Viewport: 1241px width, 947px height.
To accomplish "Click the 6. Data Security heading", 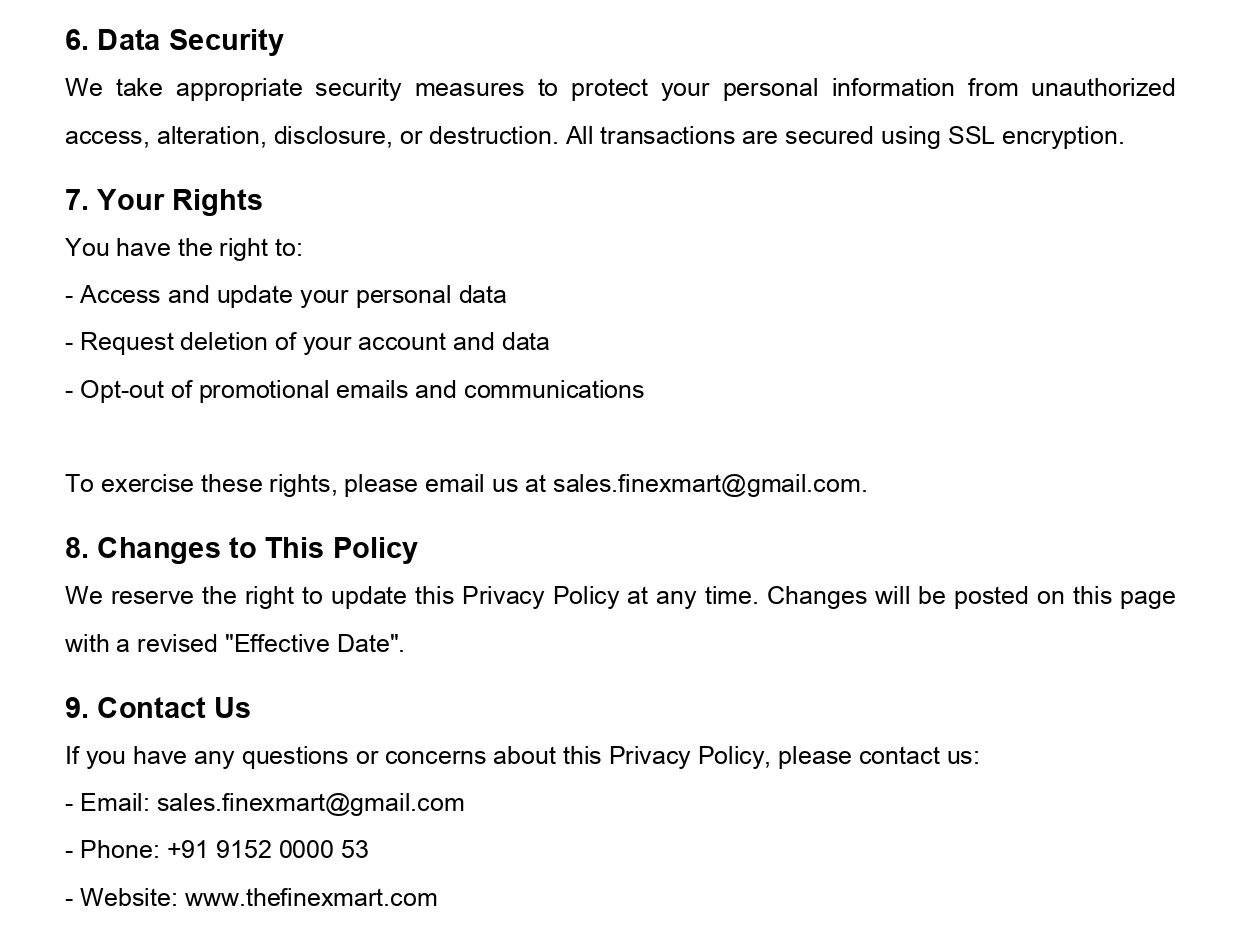I will click(x=174, y=40).
